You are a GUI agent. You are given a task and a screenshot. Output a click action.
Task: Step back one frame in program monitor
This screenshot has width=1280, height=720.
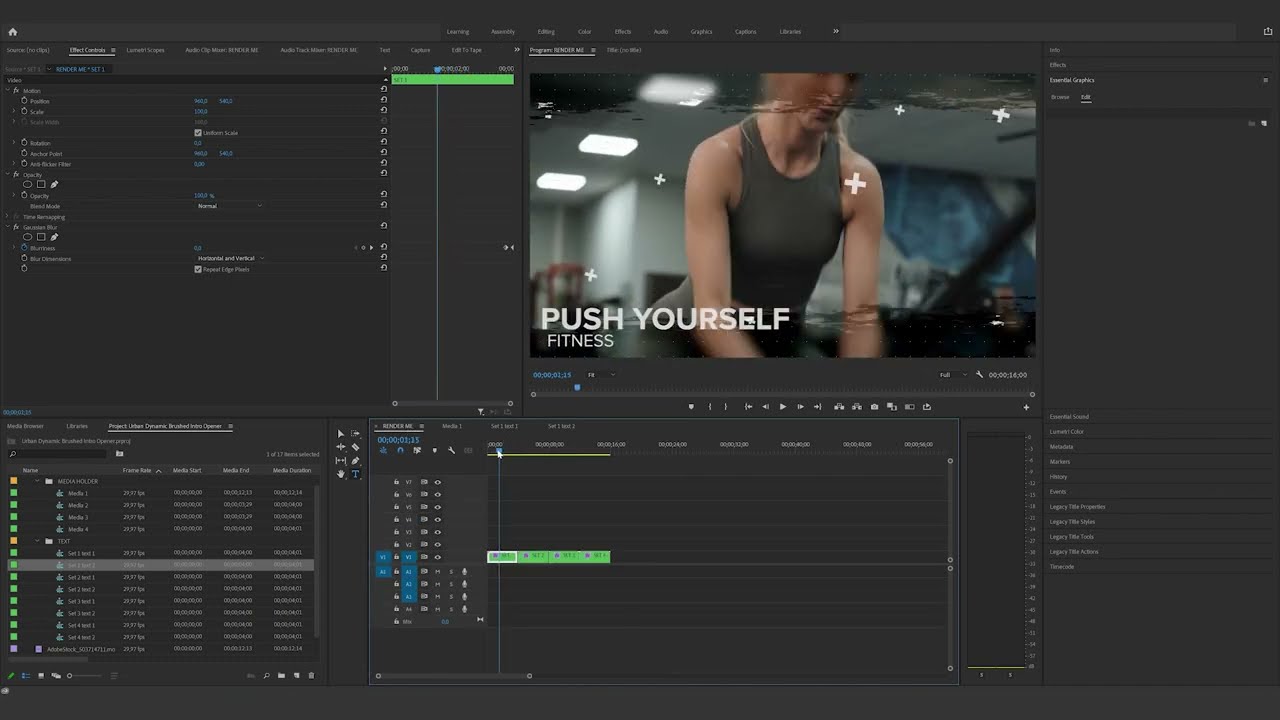765,407
